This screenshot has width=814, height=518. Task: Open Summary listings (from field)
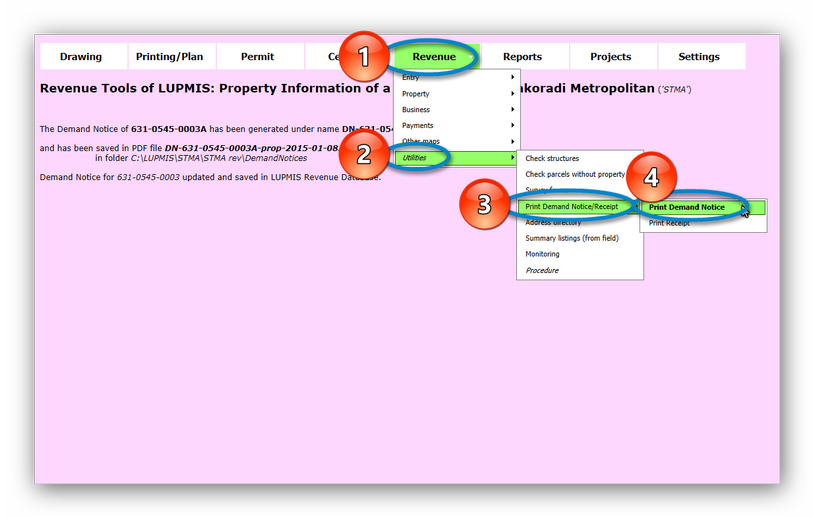coord(580,238)
